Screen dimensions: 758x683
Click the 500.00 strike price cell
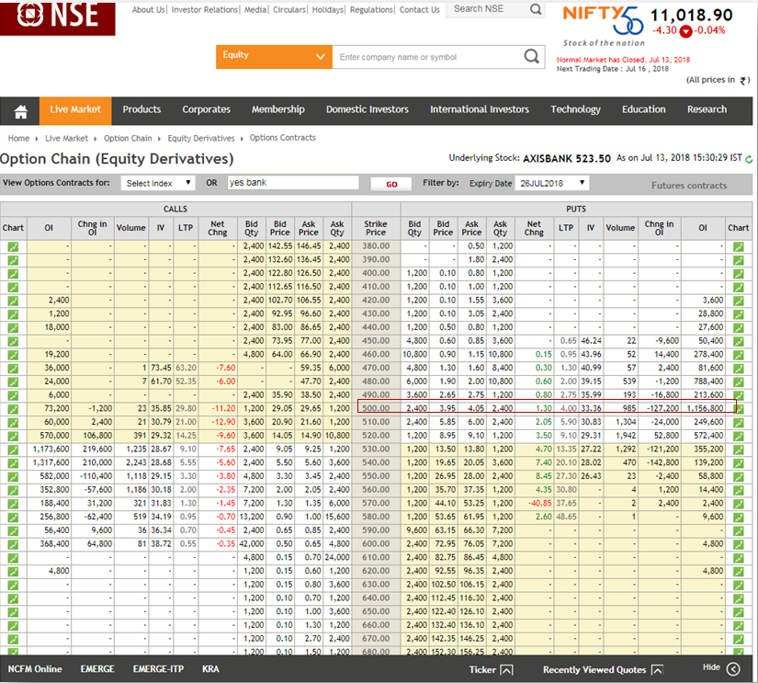(x=376, y=409)
